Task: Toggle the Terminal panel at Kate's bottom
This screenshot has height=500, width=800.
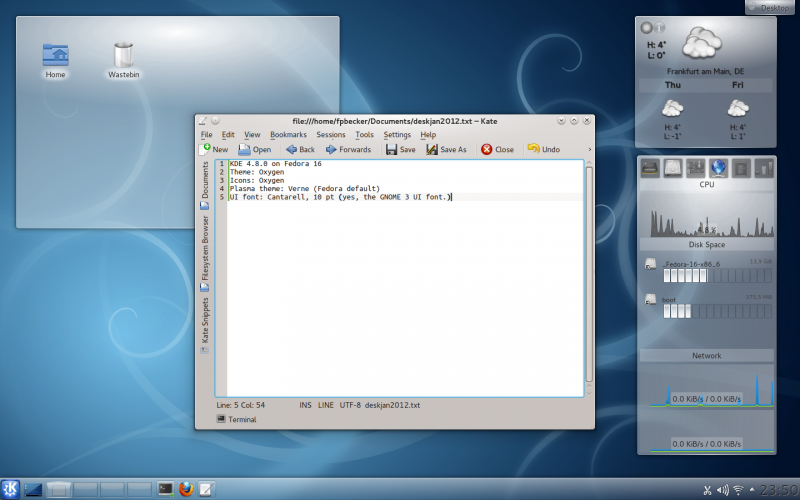Action: point(236,419)
